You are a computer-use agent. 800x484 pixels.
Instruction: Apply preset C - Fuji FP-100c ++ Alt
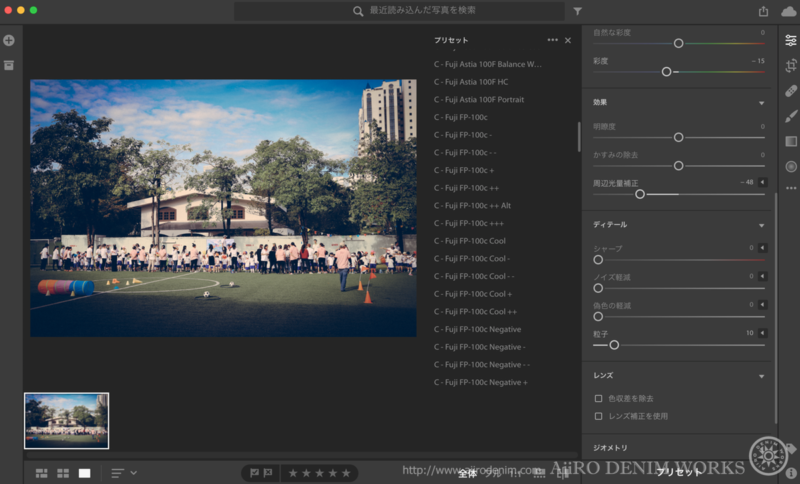[472, 206]
